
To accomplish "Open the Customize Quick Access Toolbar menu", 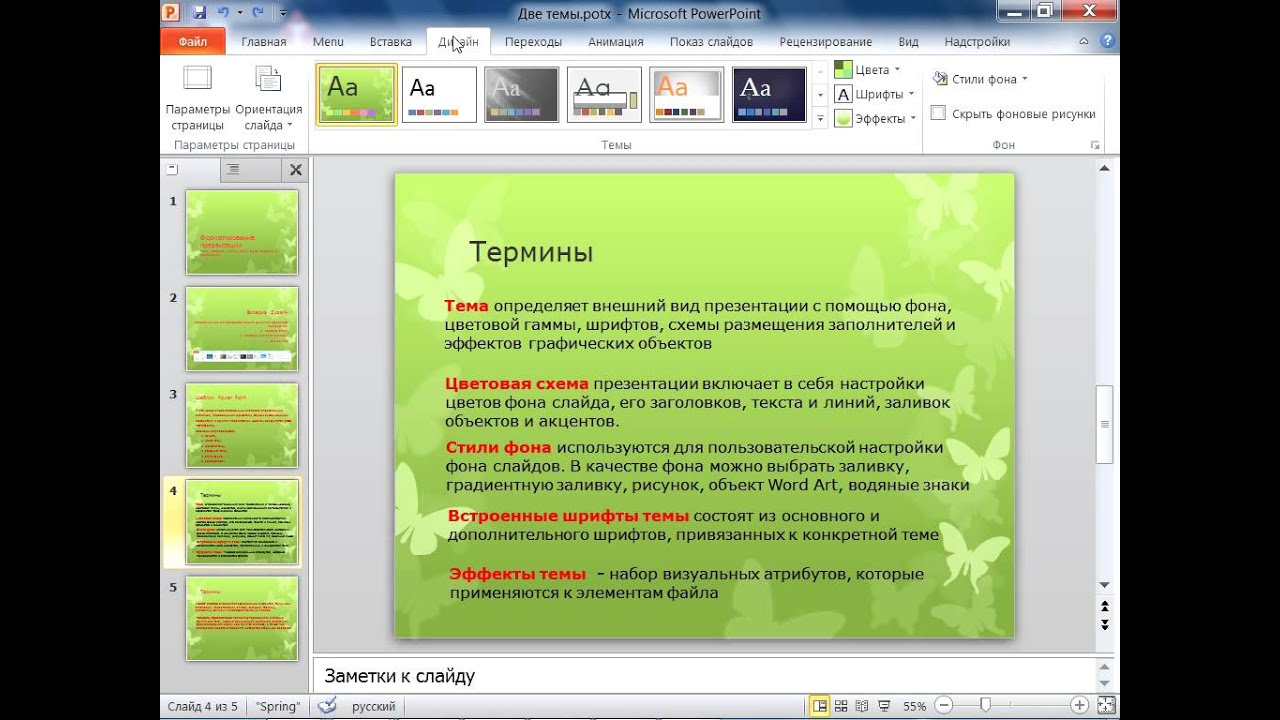I will [x=284, y=13].
